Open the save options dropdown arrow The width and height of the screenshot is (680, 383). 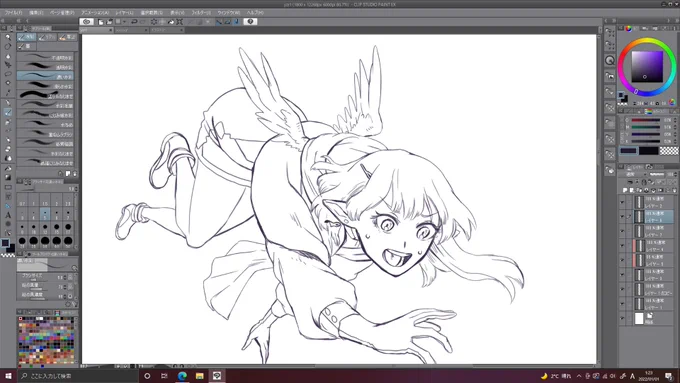(124, 21)
